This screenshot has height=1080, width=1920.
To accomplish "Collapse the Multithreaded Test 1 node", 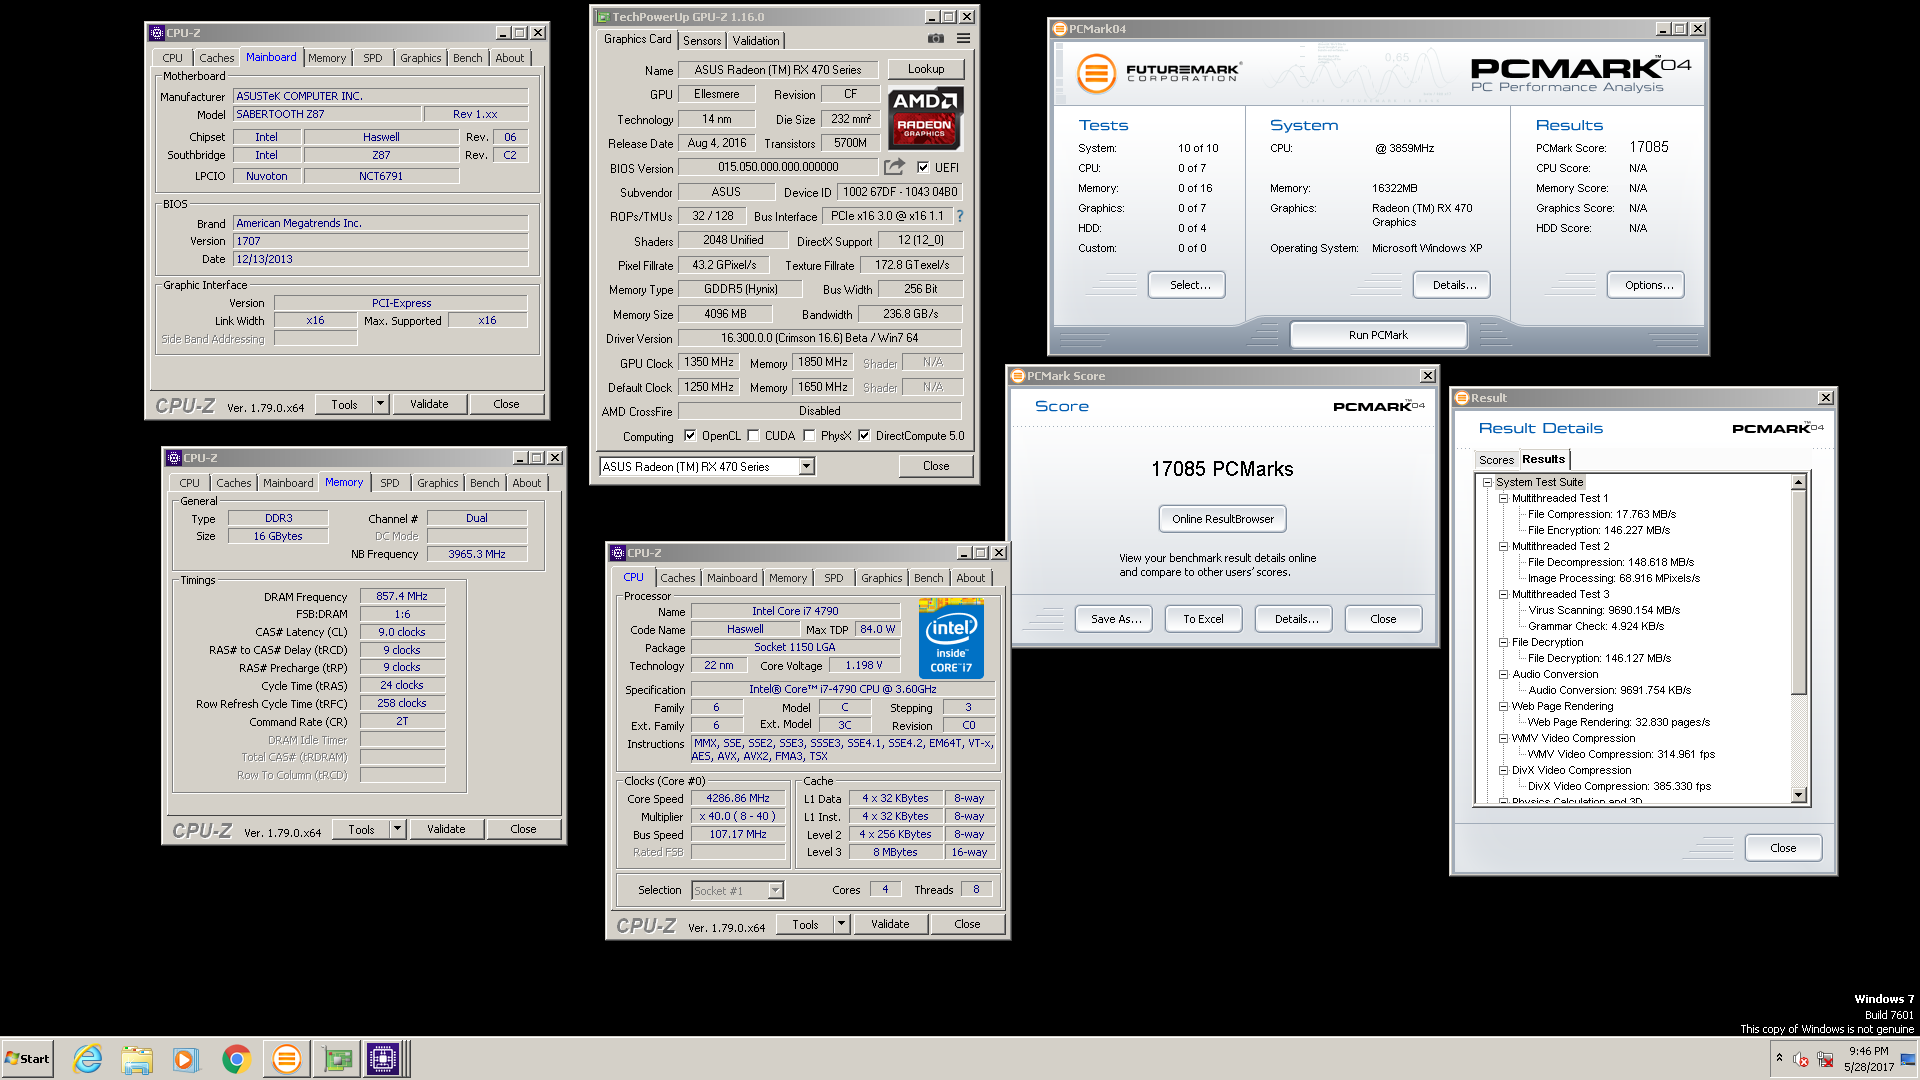I will pyautogui.click(x=1503, y=498).
